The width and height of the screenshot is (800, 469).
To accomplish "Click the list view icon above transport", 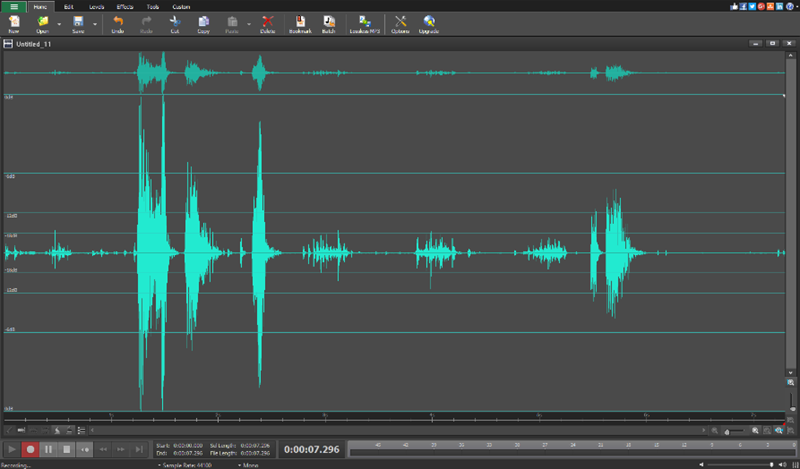I will 81,431.
